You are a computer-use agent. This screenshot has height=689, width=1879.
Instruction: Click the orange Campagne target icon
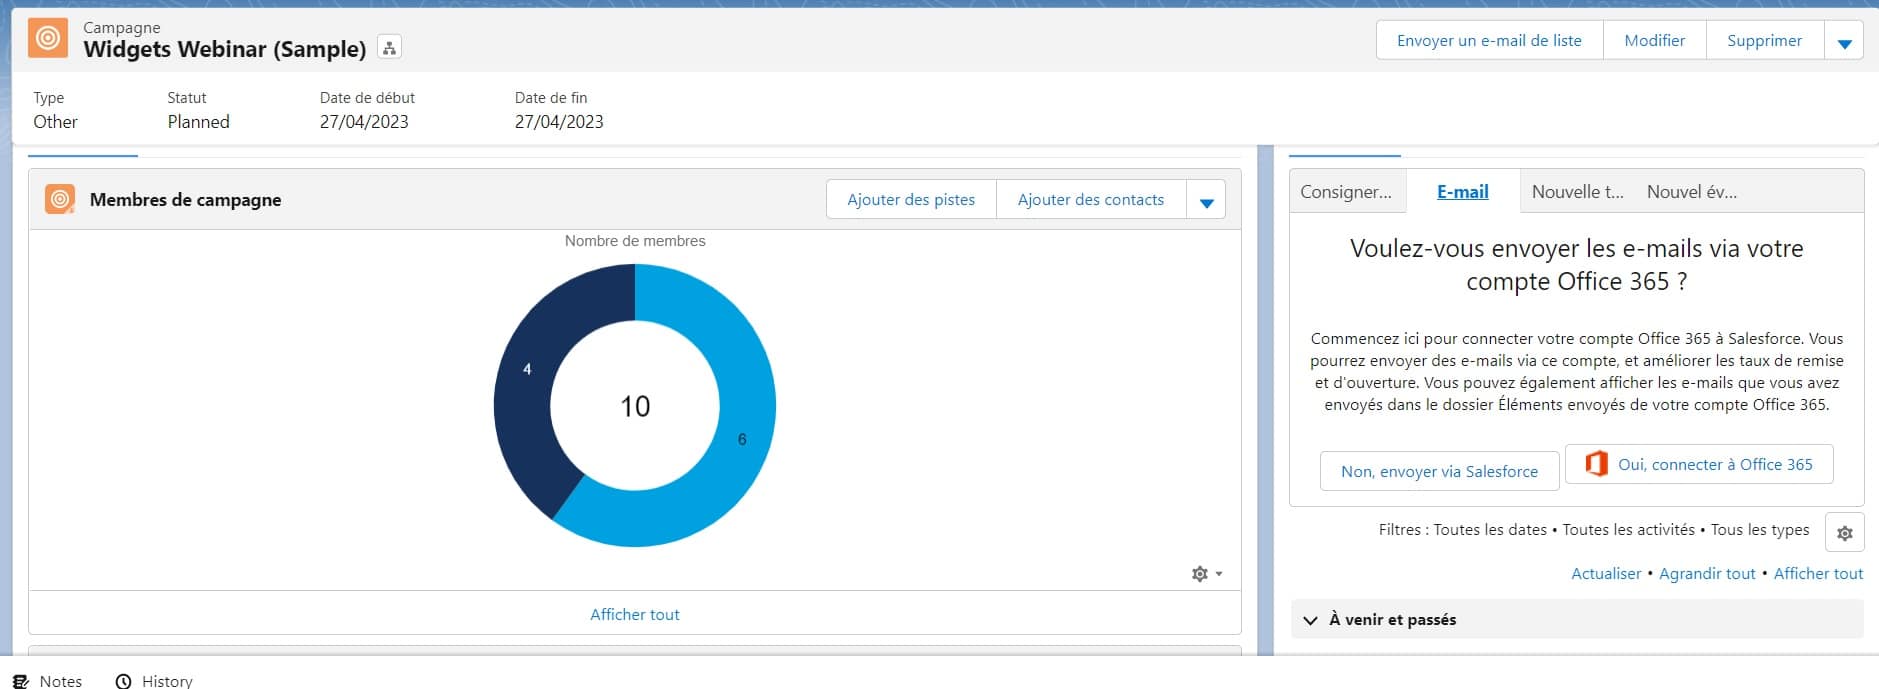pyautogui.click(x=48, y=39)
